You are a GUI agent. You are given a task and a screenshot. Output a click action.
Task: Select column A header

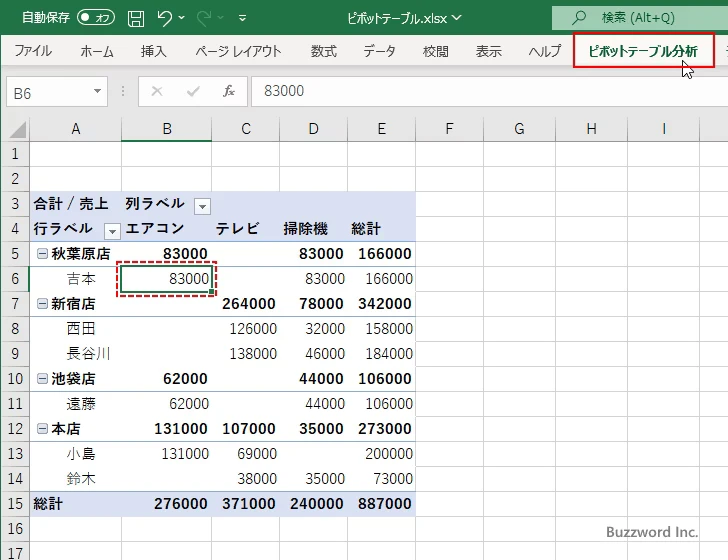[76, 129]
